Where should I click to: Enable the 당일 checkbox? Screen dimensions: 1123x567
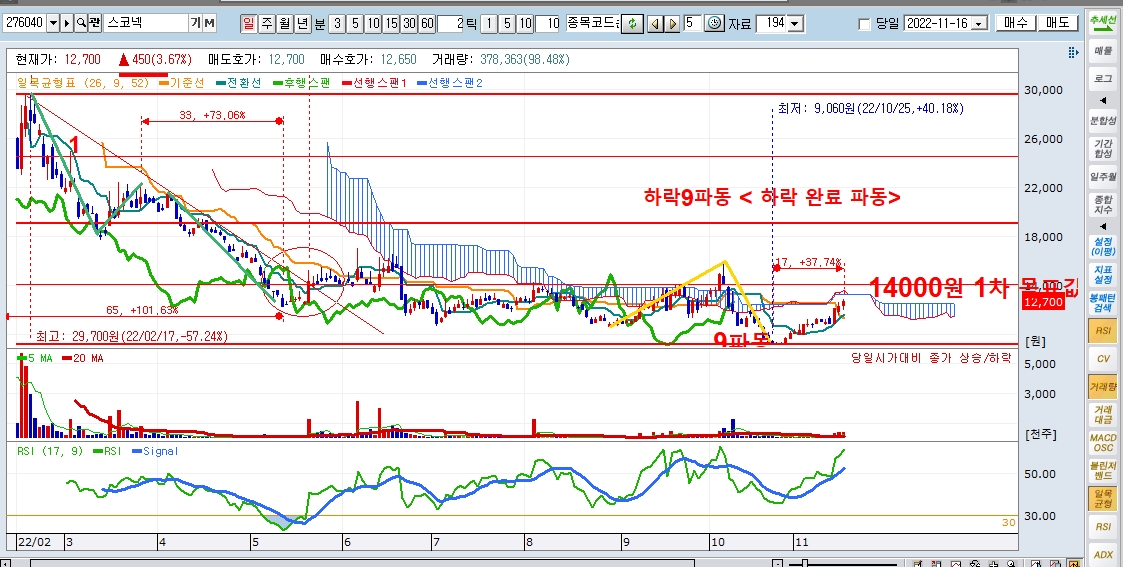[865, 23]
